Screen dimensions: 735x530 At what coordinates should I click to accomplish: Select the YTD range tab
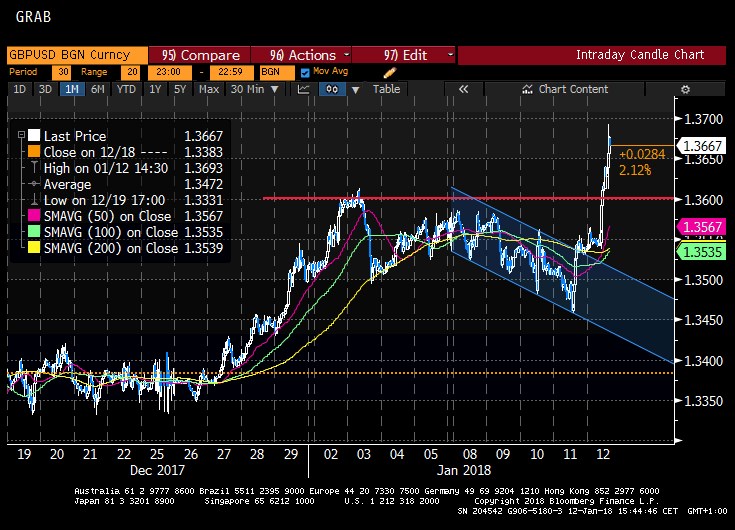click(x=126, y=89)
